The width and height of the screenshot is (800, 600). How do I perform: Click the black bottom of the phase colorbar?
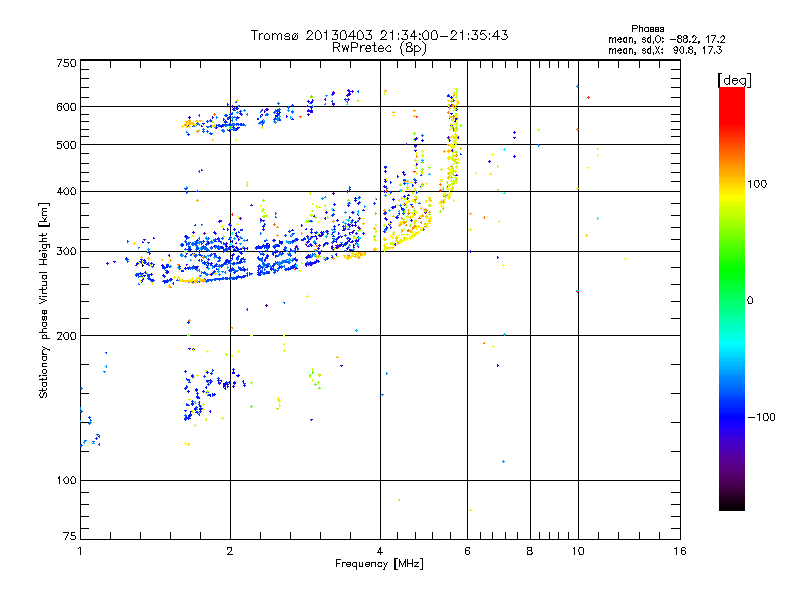(x=732, y=503)
